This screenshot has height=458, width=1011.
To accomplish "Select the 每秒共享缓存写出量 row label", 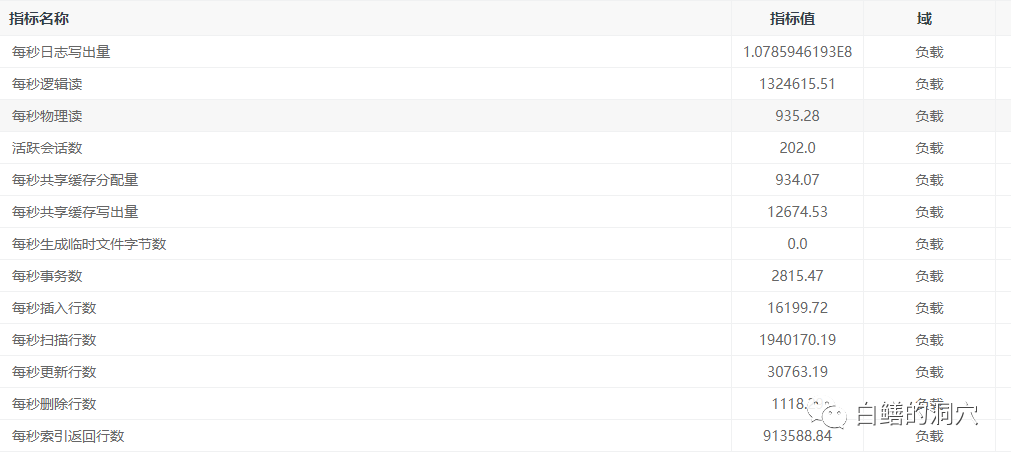I will tap(75, 212).
